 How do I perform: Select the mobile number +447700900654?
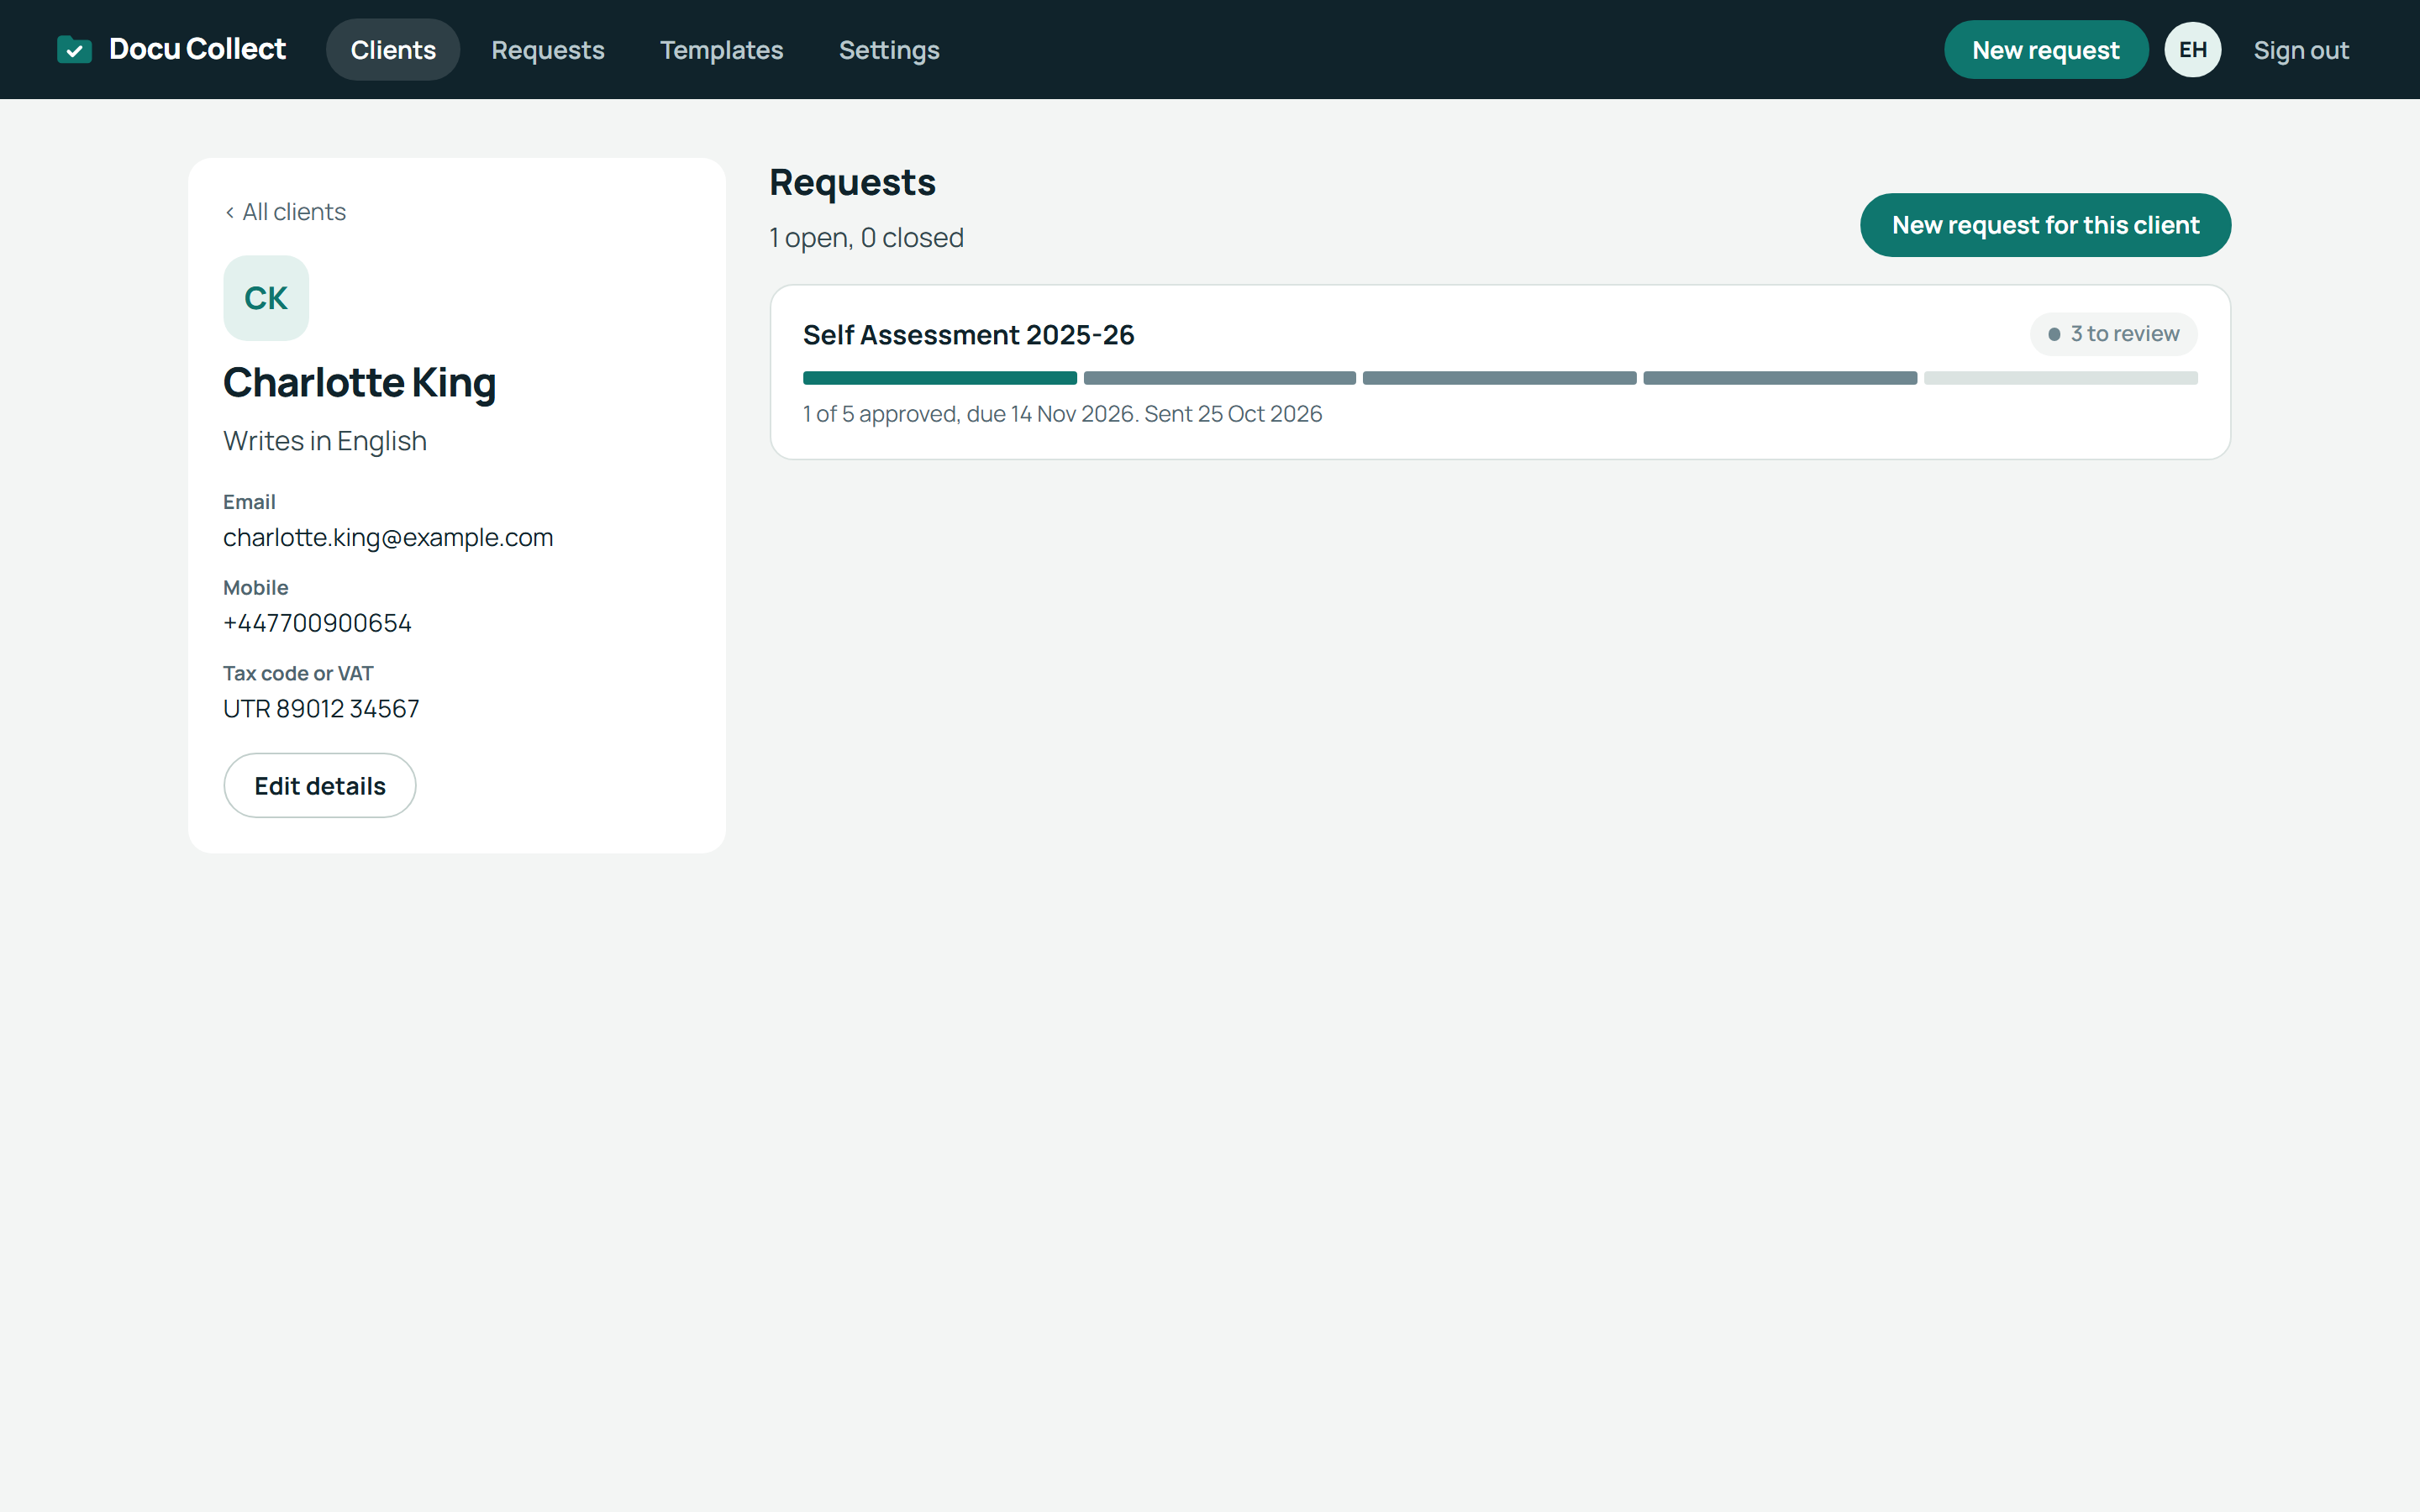pyautogui.click(x=317, y=623)
